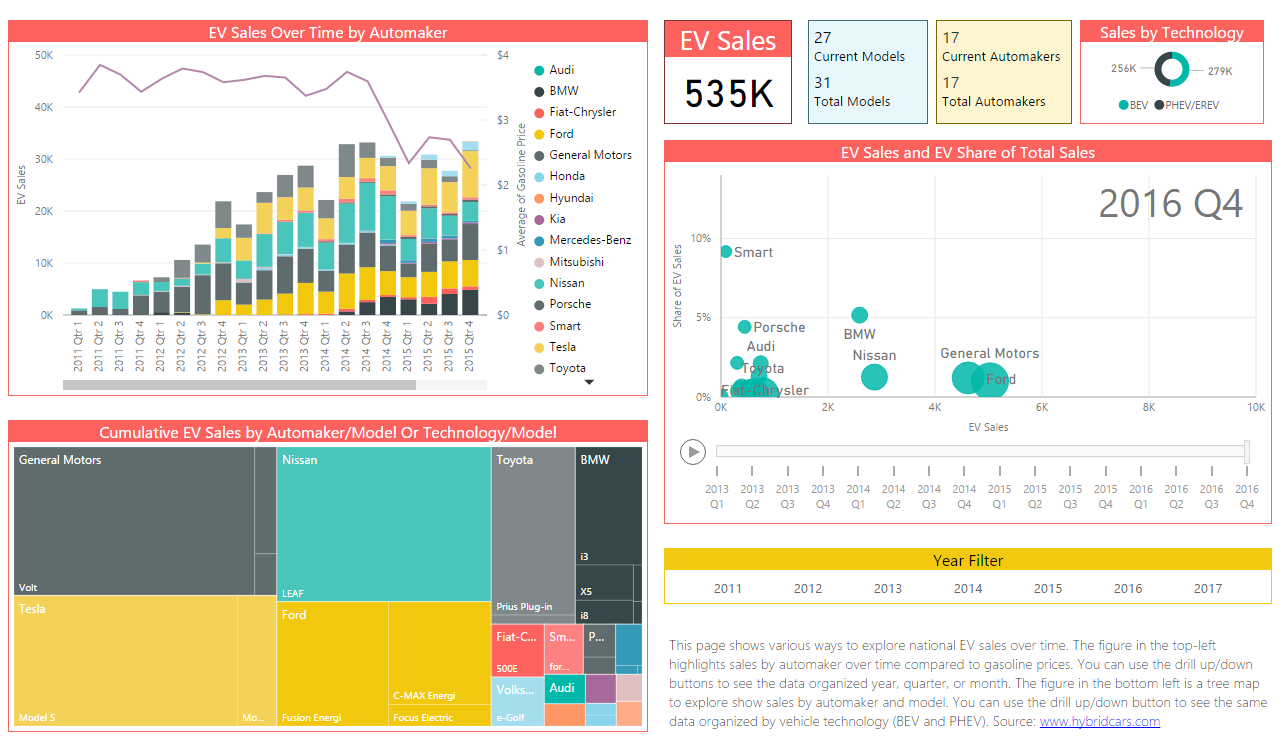The height and width of the screenshot is (740, 1280).
Task: Select the BMW X5 treemap tile
Action: (605, 582)
